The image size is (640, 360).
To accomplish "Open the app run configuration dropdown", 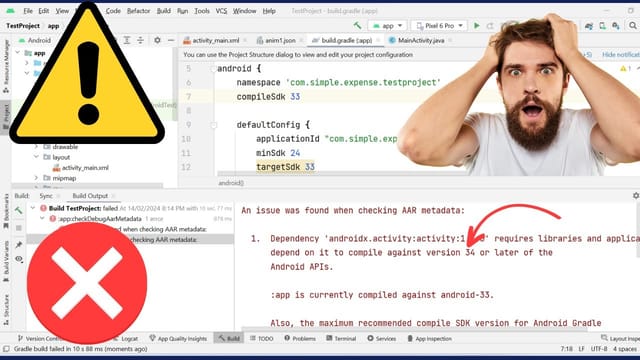I will click(388, 26).
